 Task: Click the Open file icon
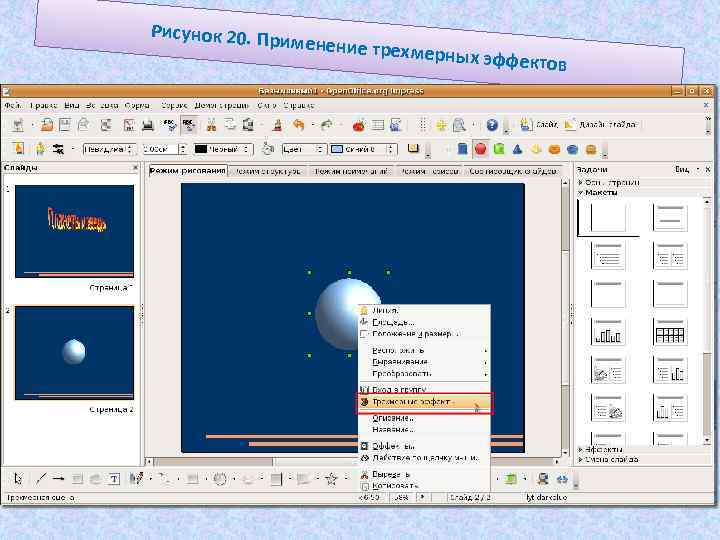47,125
